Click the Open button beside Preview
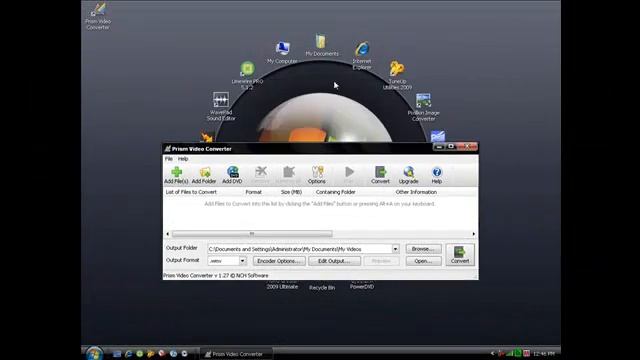This screenshot has width=640, height=360. click(423, 261)
